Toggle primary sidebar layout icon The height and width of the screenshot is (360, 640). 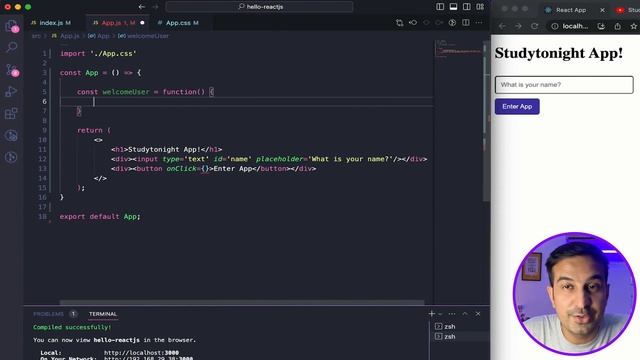[440, 7]
